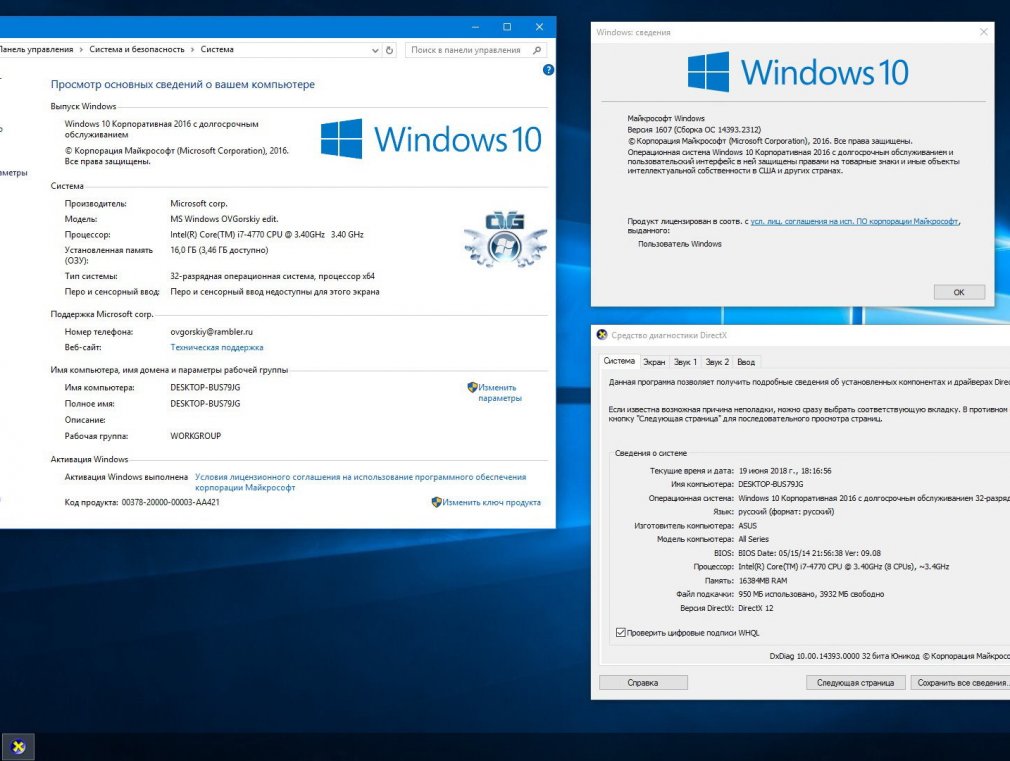Switch to the Система tab in DirectX
The image size is (1010, 761).
619,361
